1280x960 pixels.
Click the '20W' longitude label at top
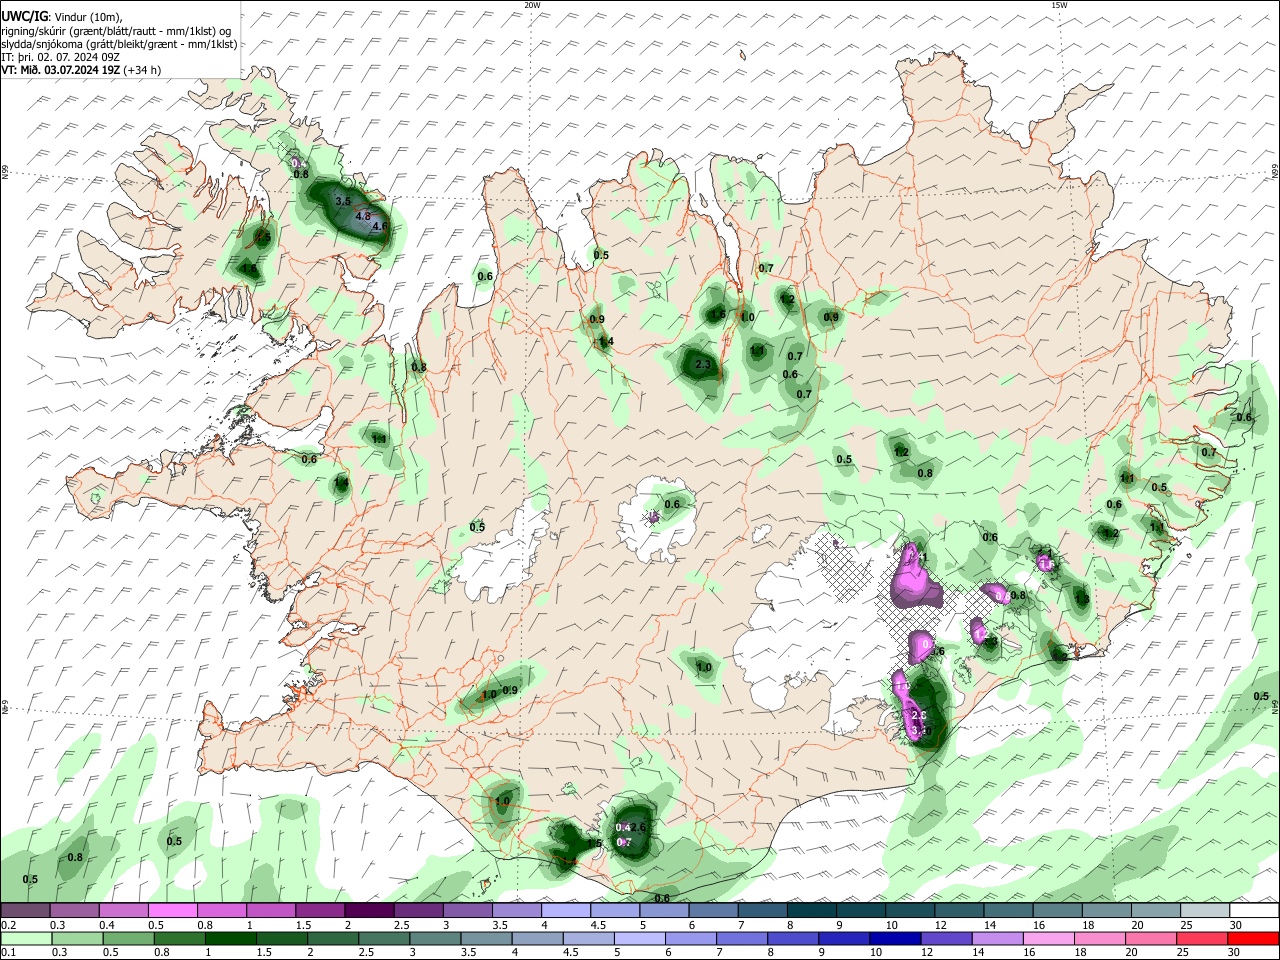point(532,5)
